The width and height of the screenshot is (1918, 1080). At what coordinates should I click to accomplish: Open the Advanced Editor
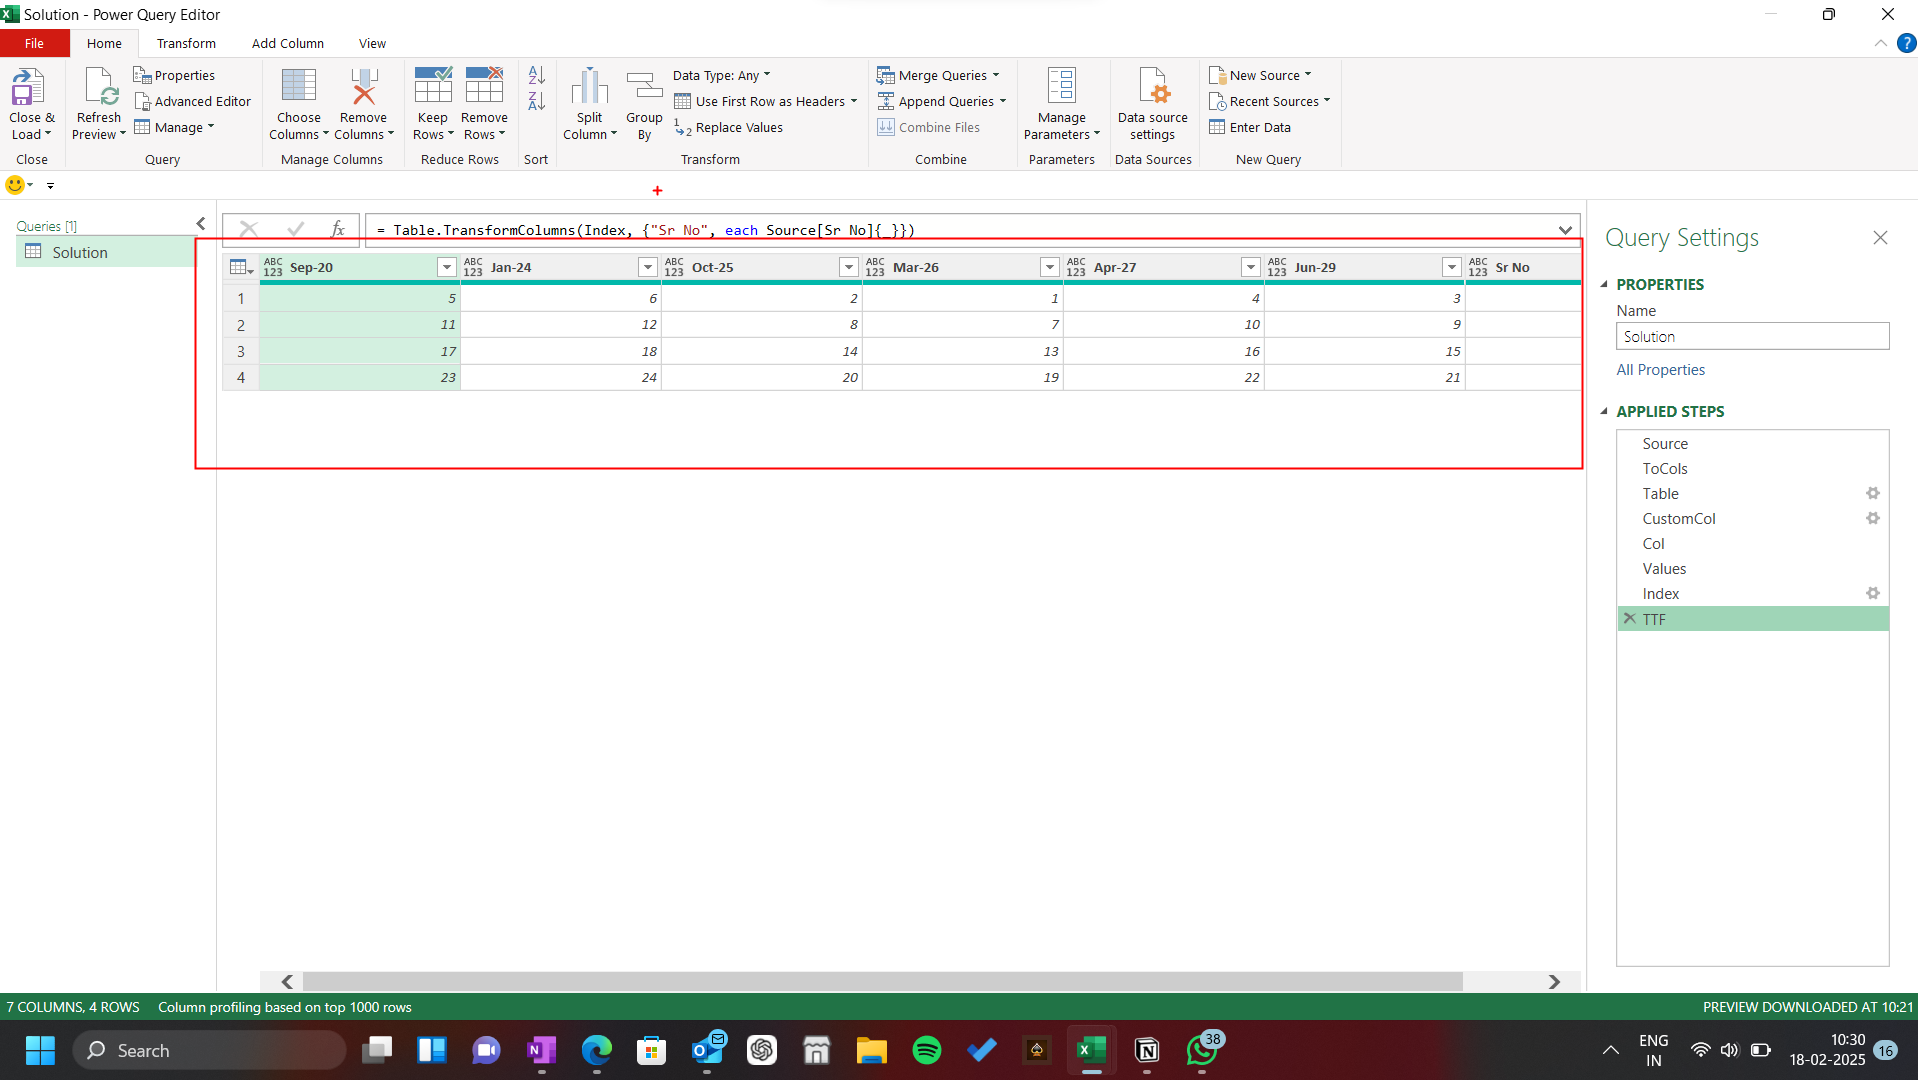(x=192, y=101)
